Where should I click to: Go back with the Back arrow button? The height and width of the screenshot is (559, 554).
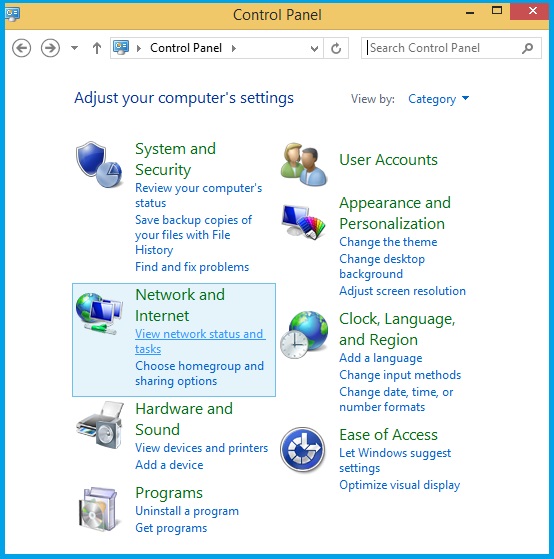21,48
